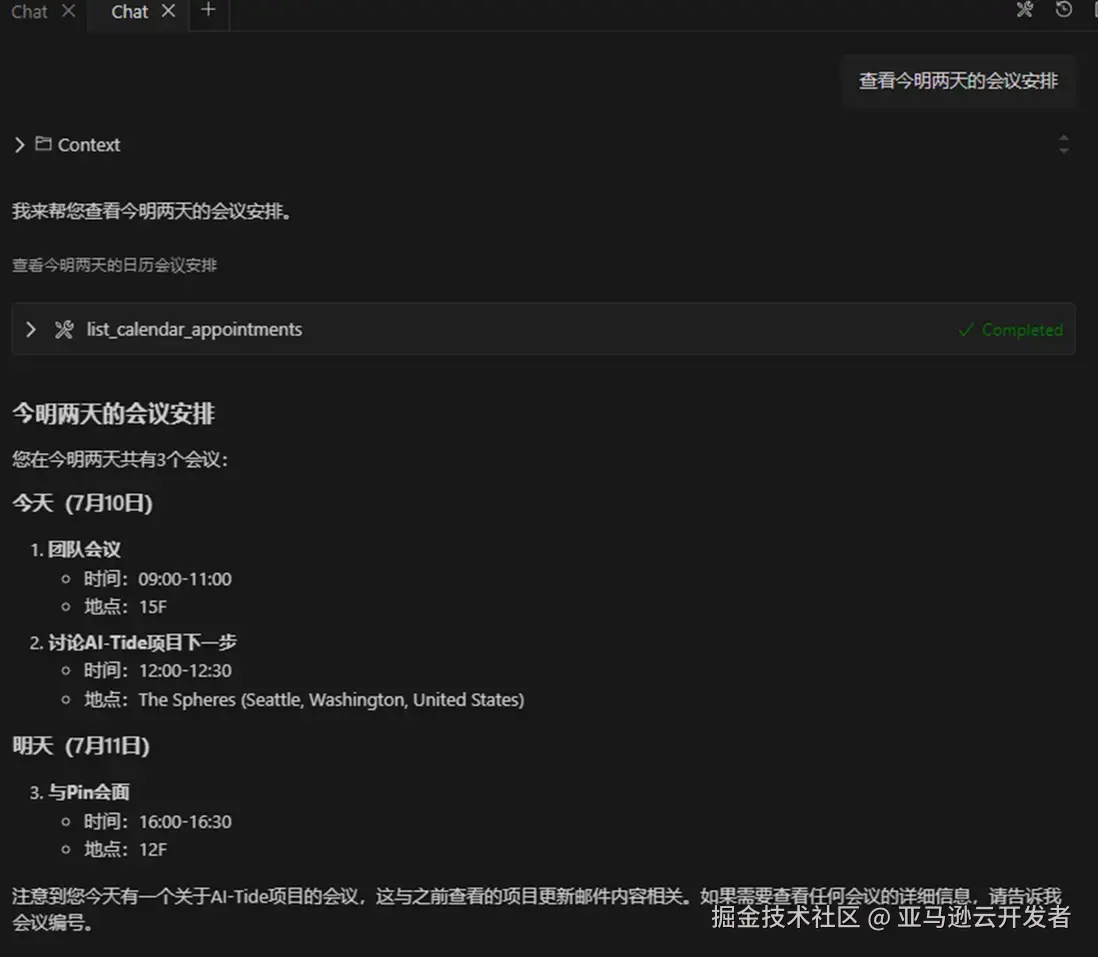The image size is (1098, 957).
Task: Click the green checkmark next to Completed
Action: coord(966,329)
